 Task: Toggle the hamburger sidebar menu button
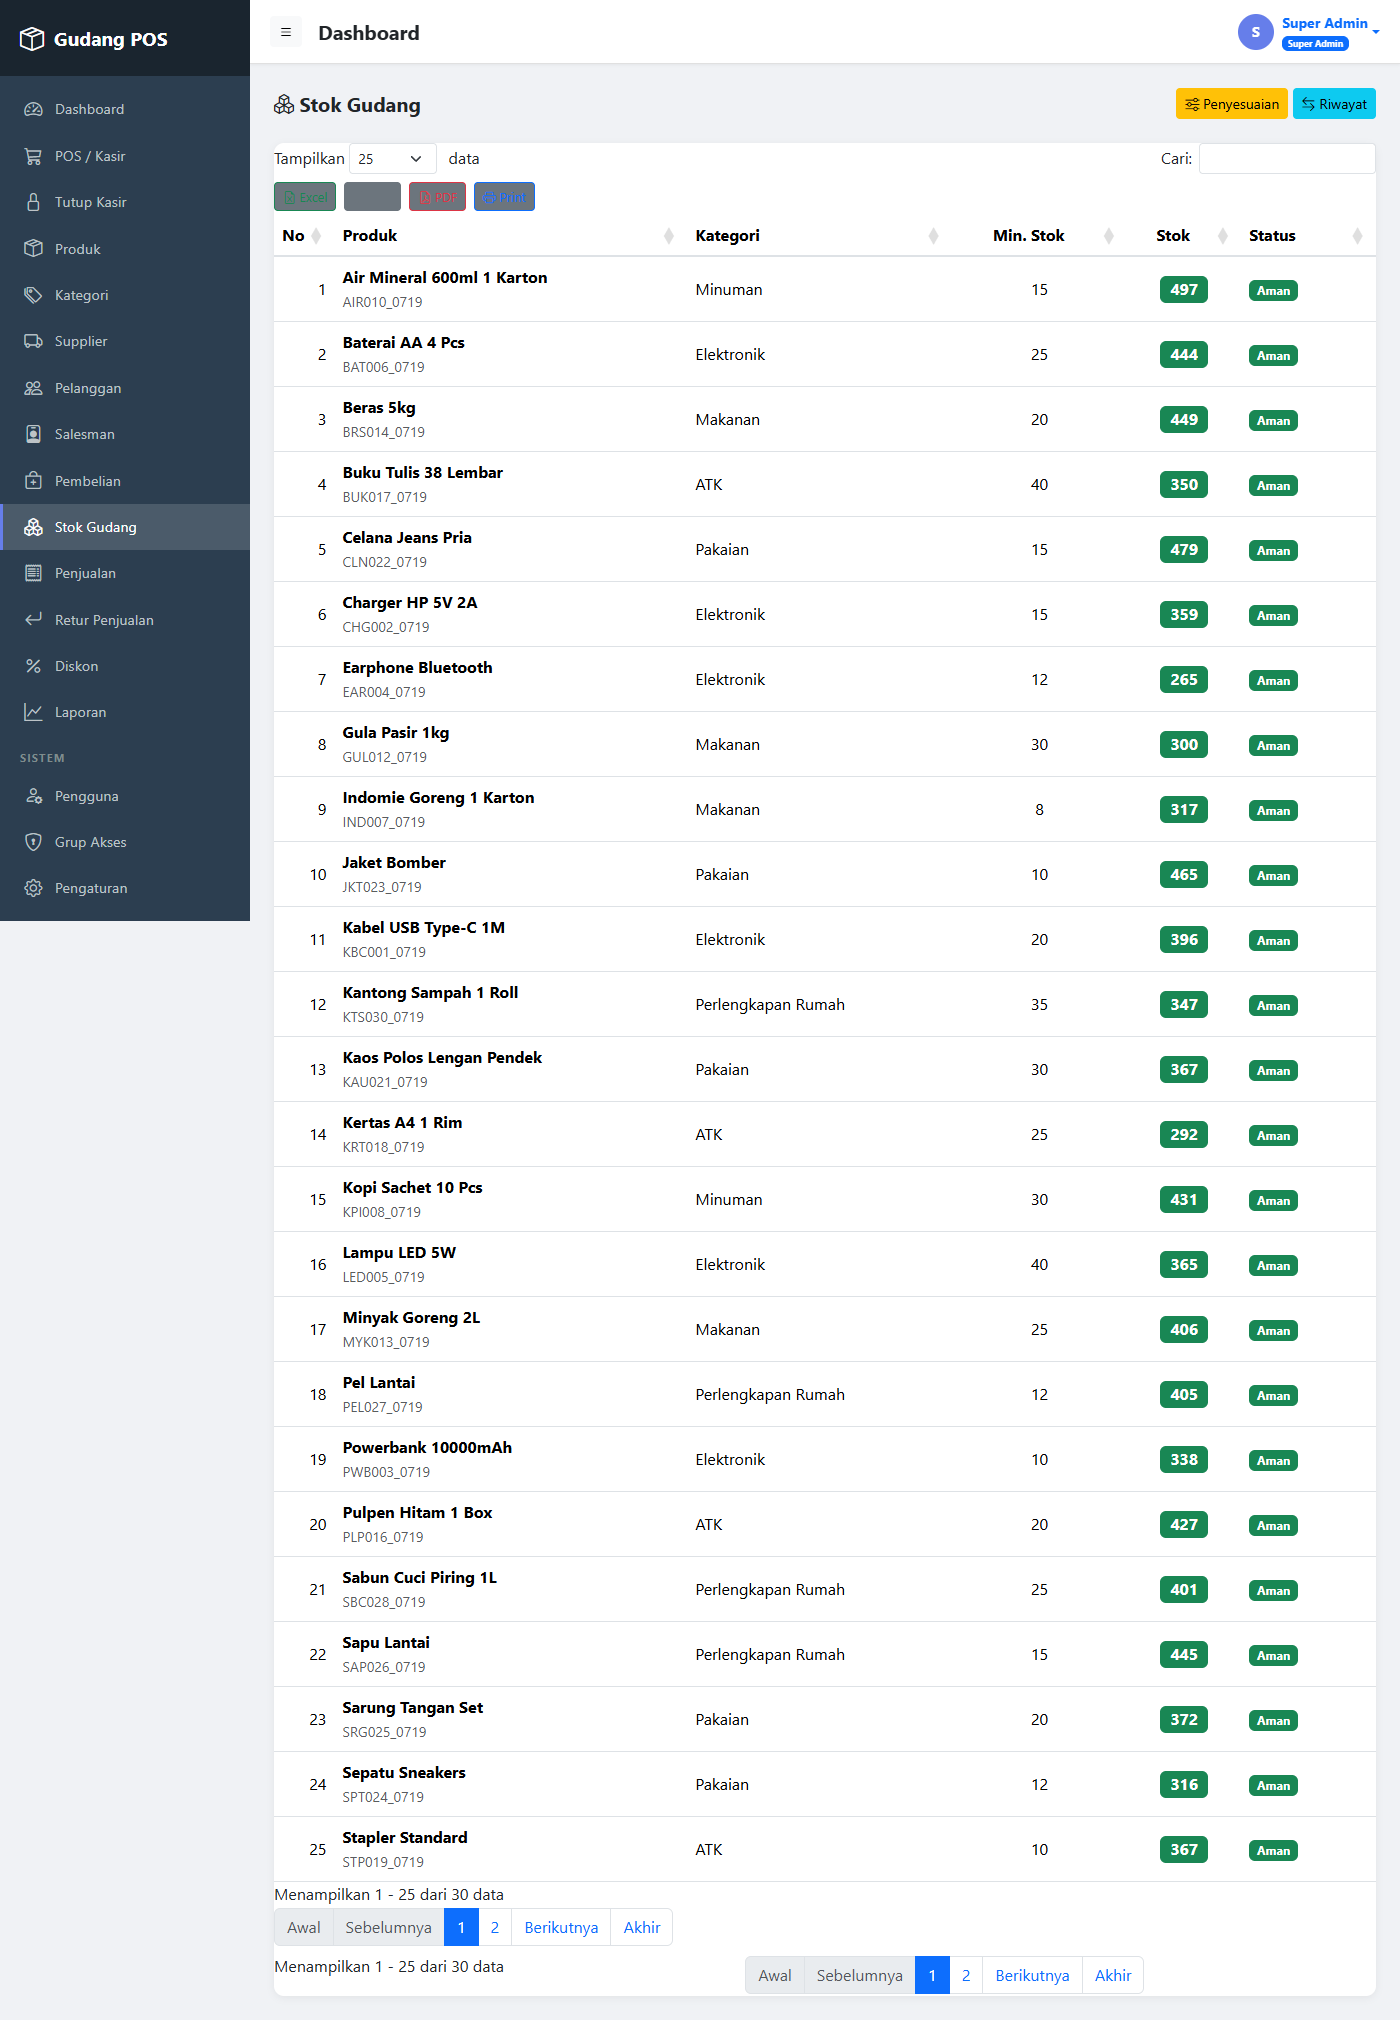[286, 33]
